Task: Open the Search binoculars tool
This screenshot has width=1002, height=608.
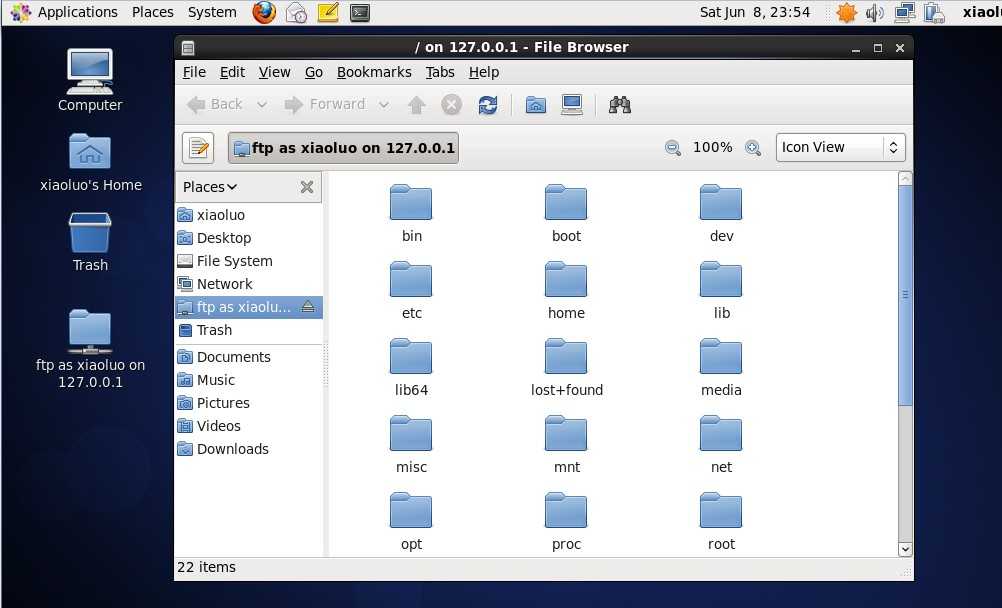Action: click(x=619, y=105)
